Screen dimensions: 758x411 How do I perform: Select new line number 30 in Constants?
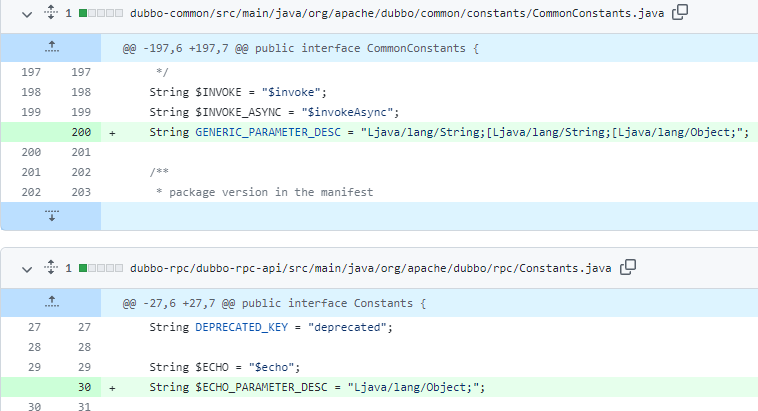point(84,387)
